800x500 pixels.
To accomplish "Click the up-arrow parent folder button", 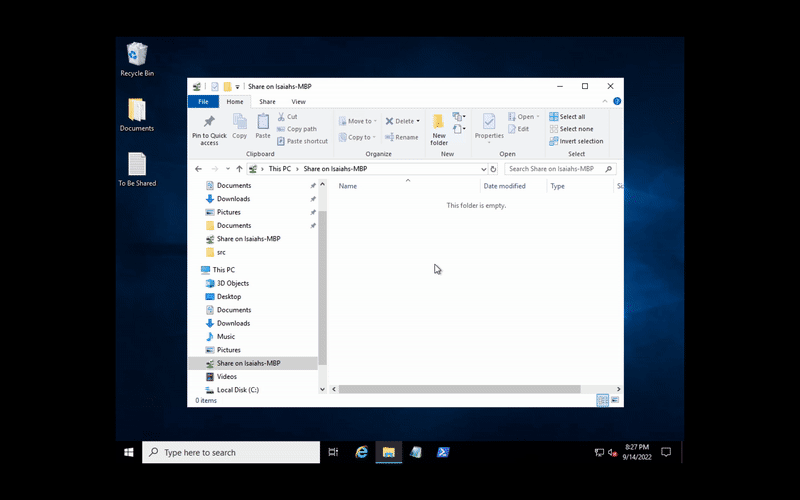I will (x=239, y=169).
